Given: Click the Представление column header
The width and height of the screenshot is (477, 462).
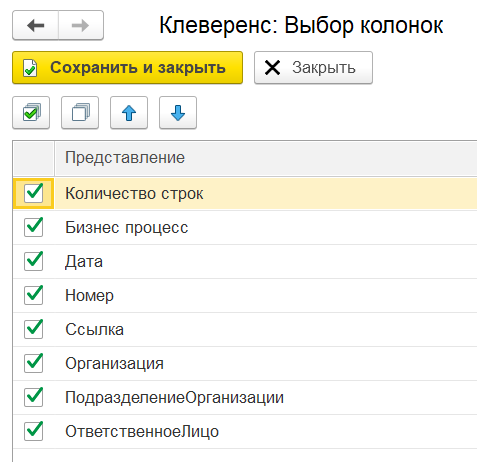Looking at the screenshot, I should (x=266, y=158).
